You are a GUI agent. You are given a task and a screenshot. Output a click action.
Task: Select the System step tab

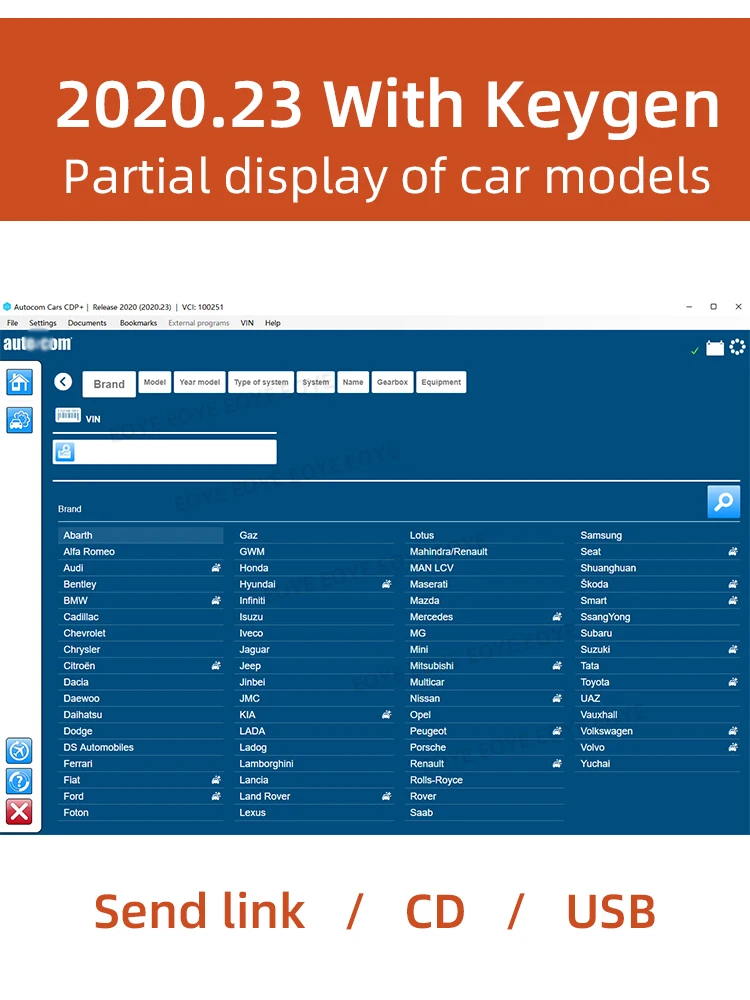tap(316, 382)
